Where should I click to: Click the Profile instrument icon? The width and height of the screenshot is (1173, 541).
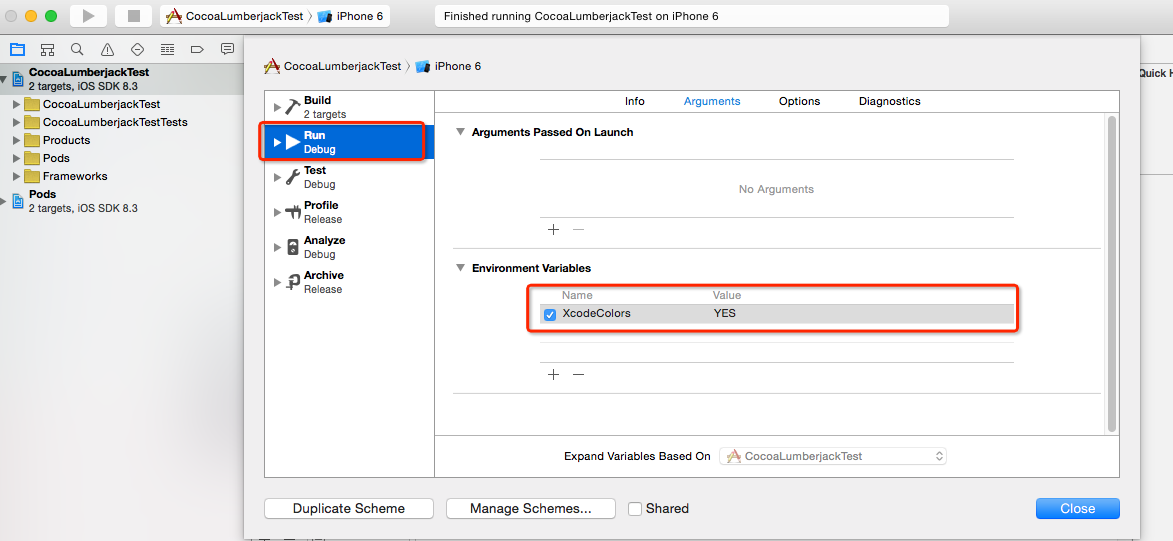[293, 212]
